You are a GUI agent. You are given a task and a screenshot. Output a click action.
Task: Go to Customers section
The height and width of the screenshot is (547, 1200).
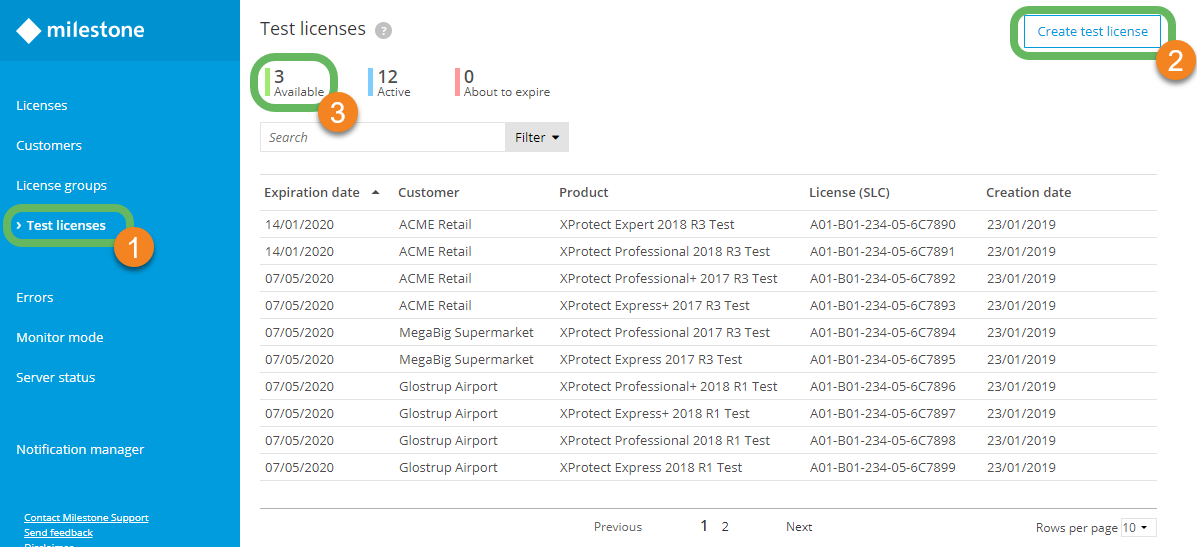click(49, 145)
